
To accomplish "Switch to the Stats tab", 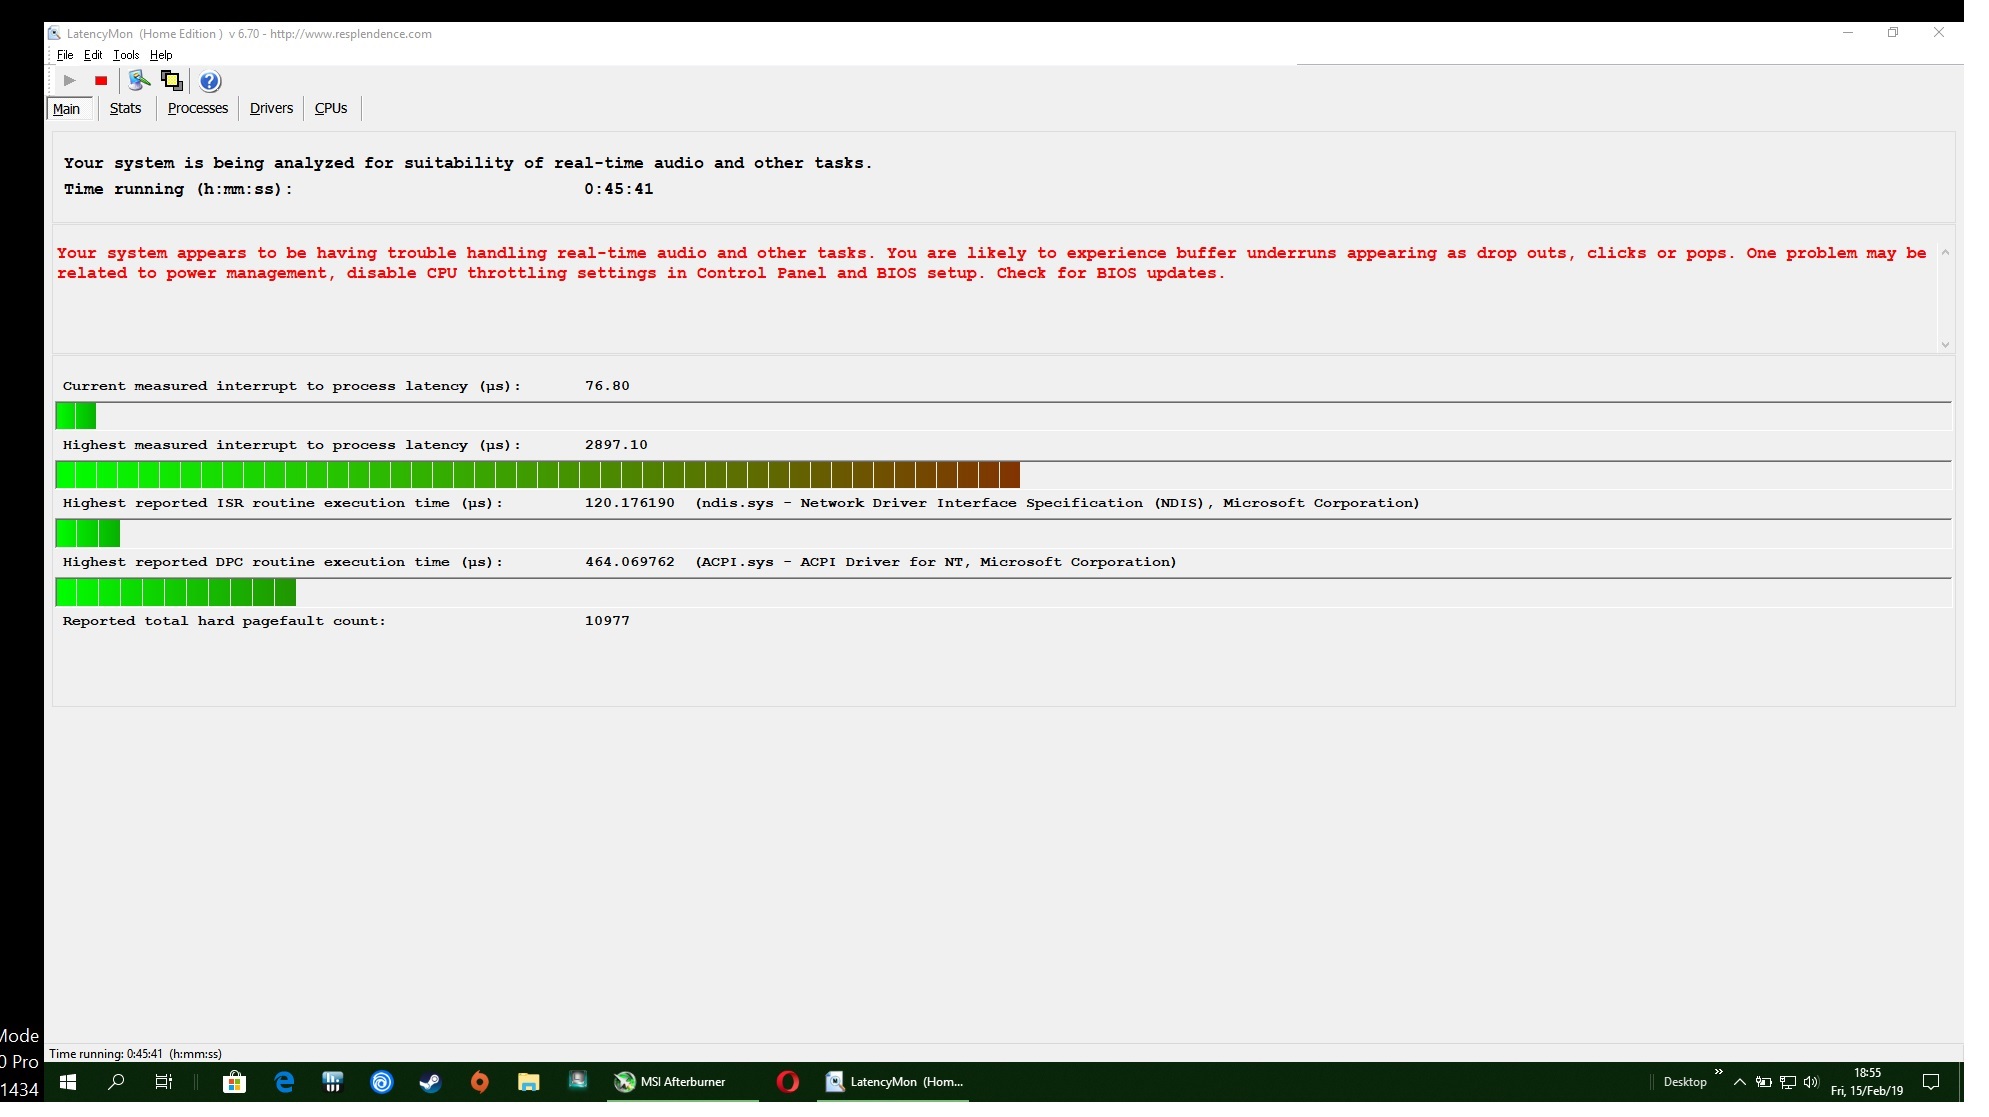I will 125,108.
